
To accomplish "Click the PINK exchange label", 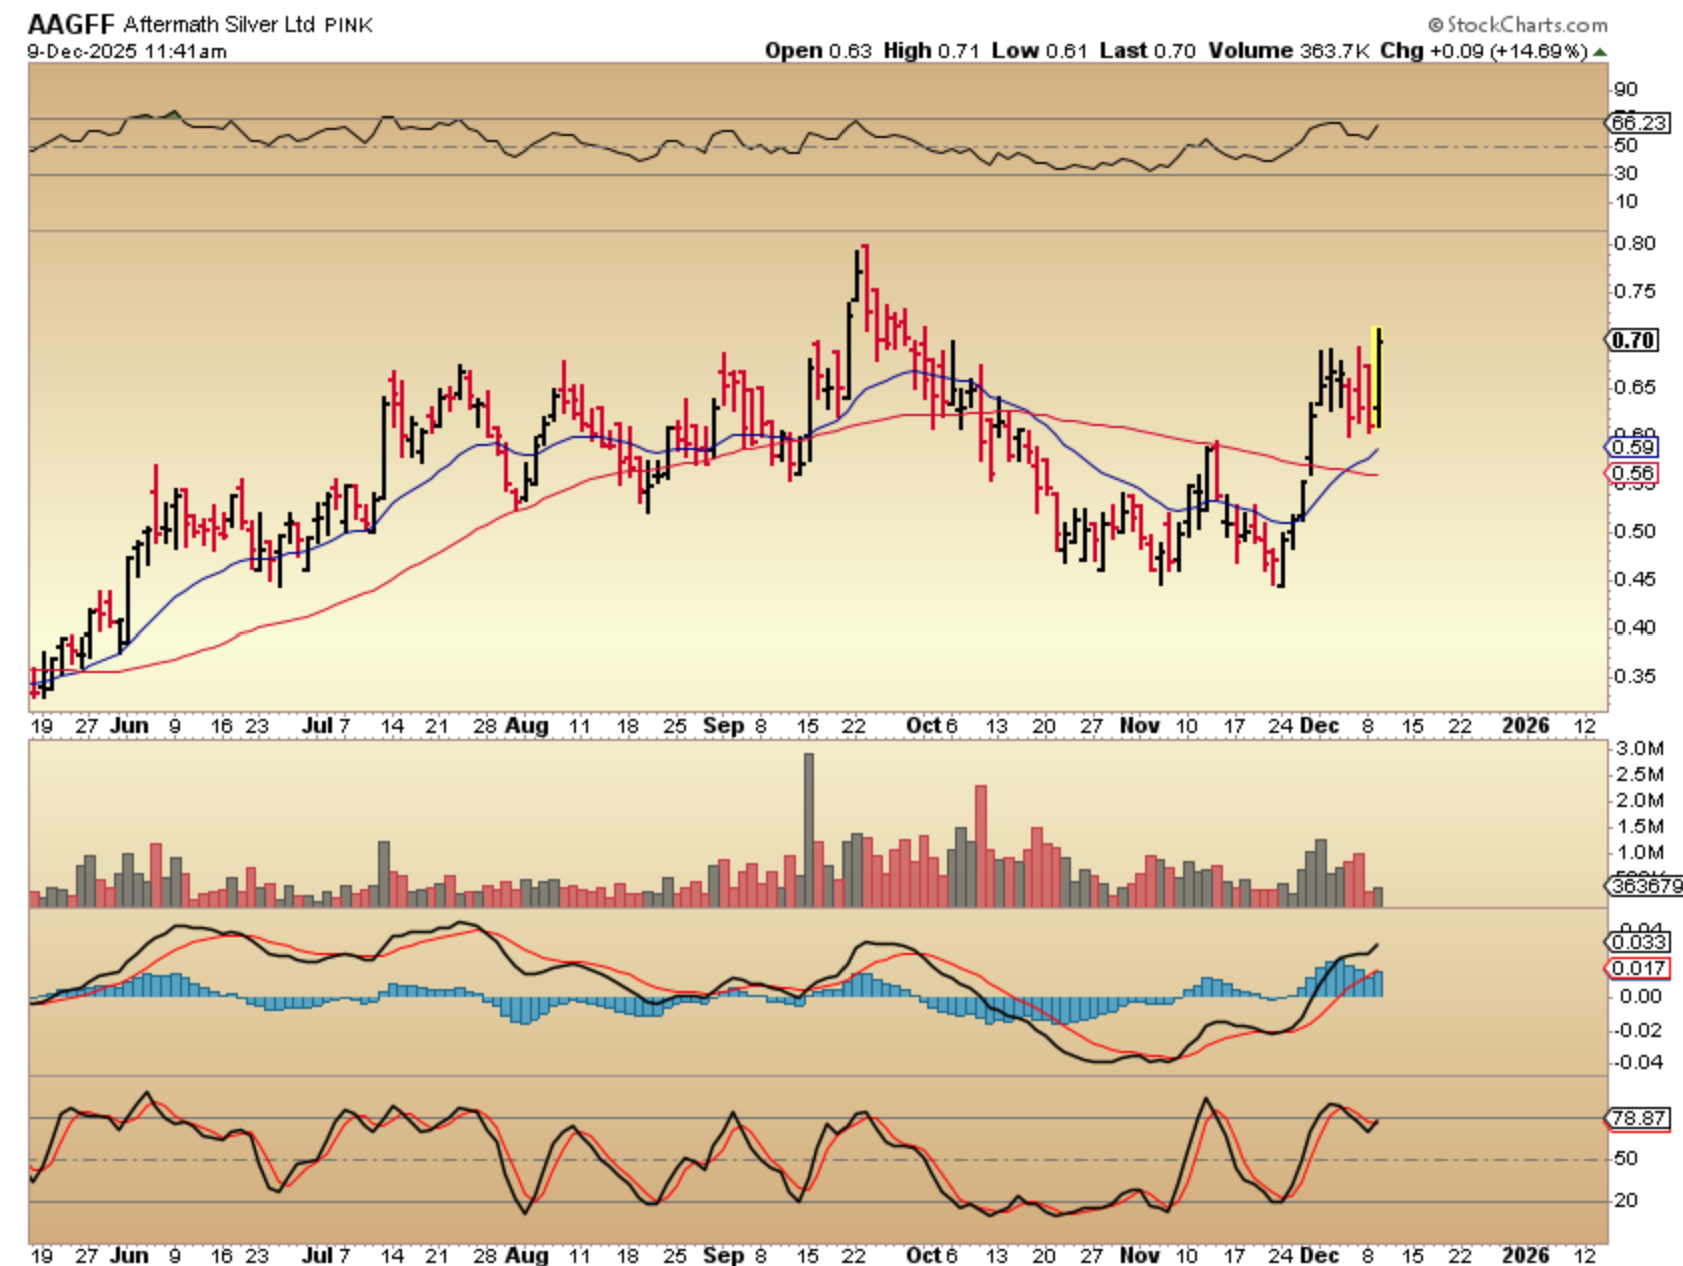I will pyautogui.click(x=349, y=25).
